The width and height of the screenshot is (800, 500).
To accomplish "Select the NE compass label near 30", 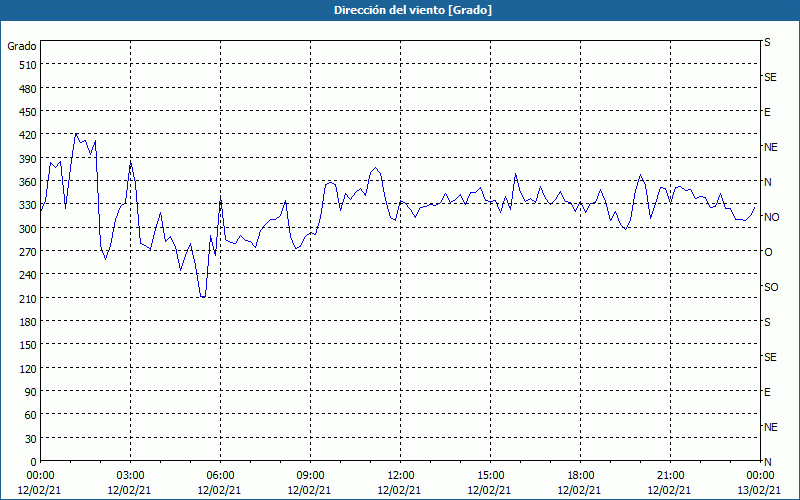I will [x=770, y=427].
